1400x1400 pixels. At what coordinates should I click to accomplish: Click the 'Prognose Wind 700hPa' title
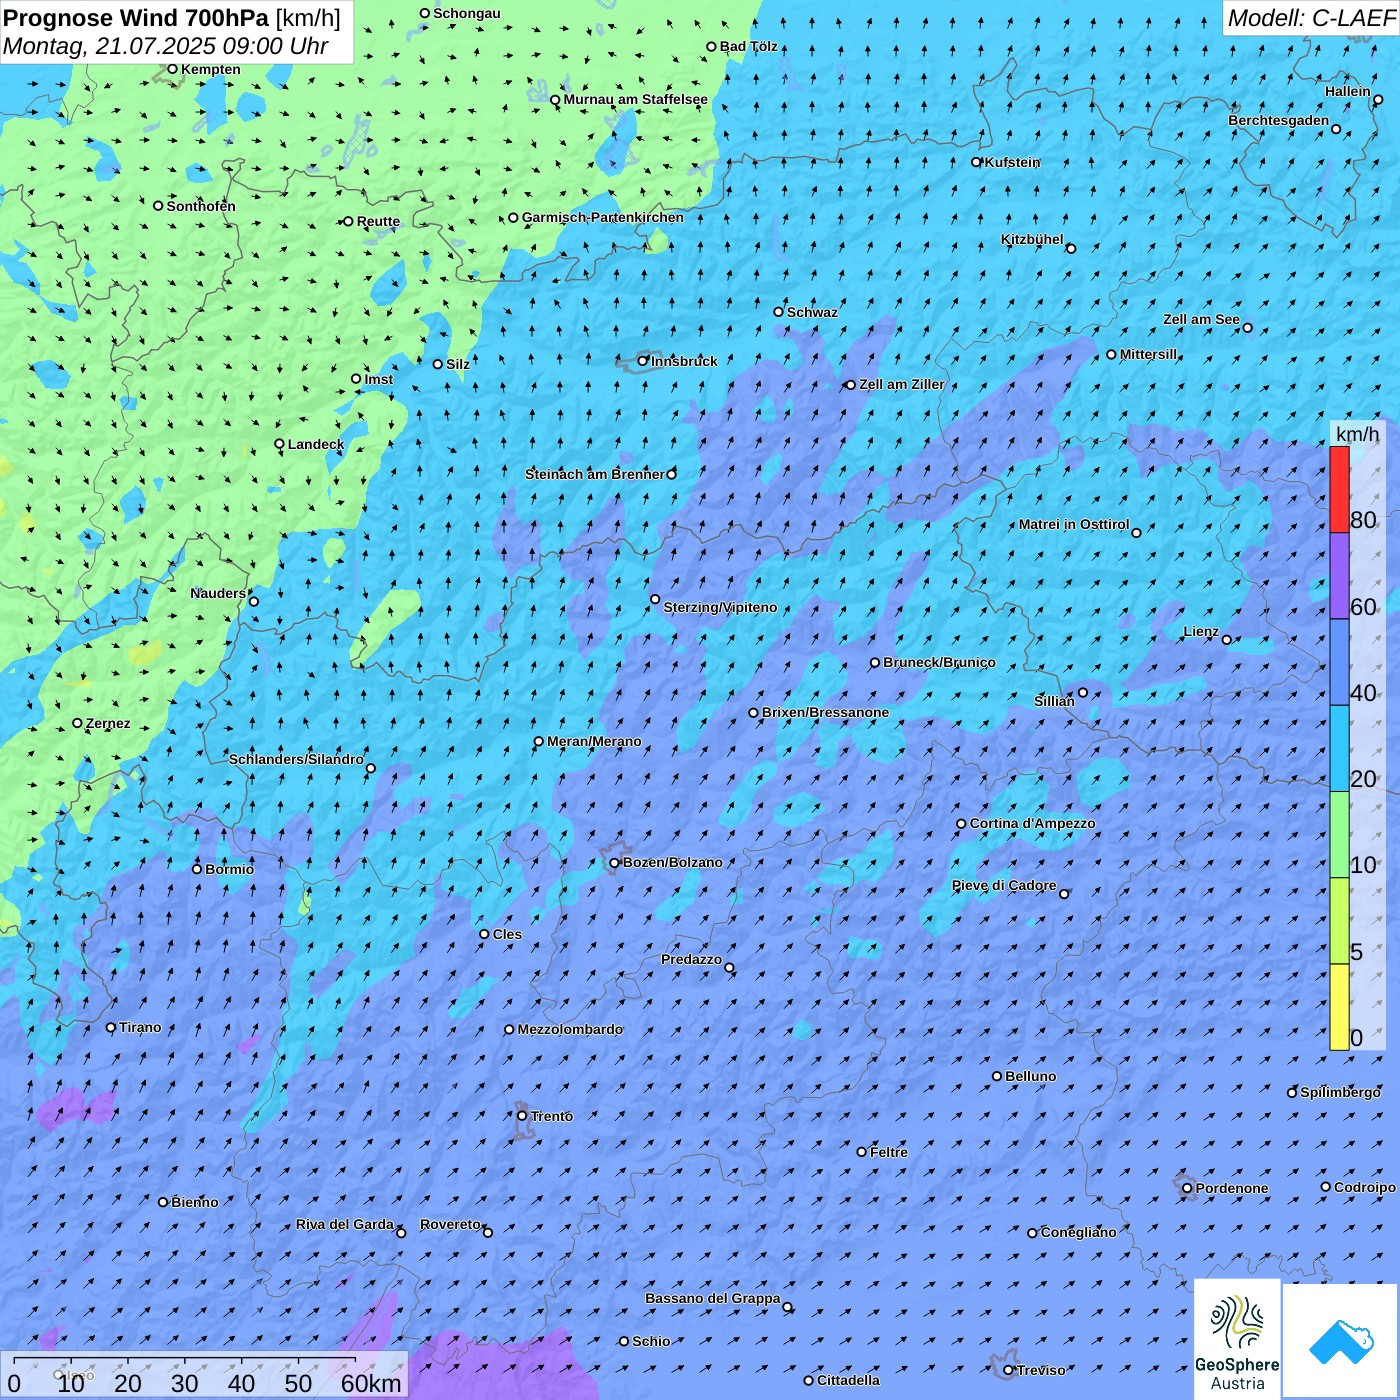click(136, 18)
